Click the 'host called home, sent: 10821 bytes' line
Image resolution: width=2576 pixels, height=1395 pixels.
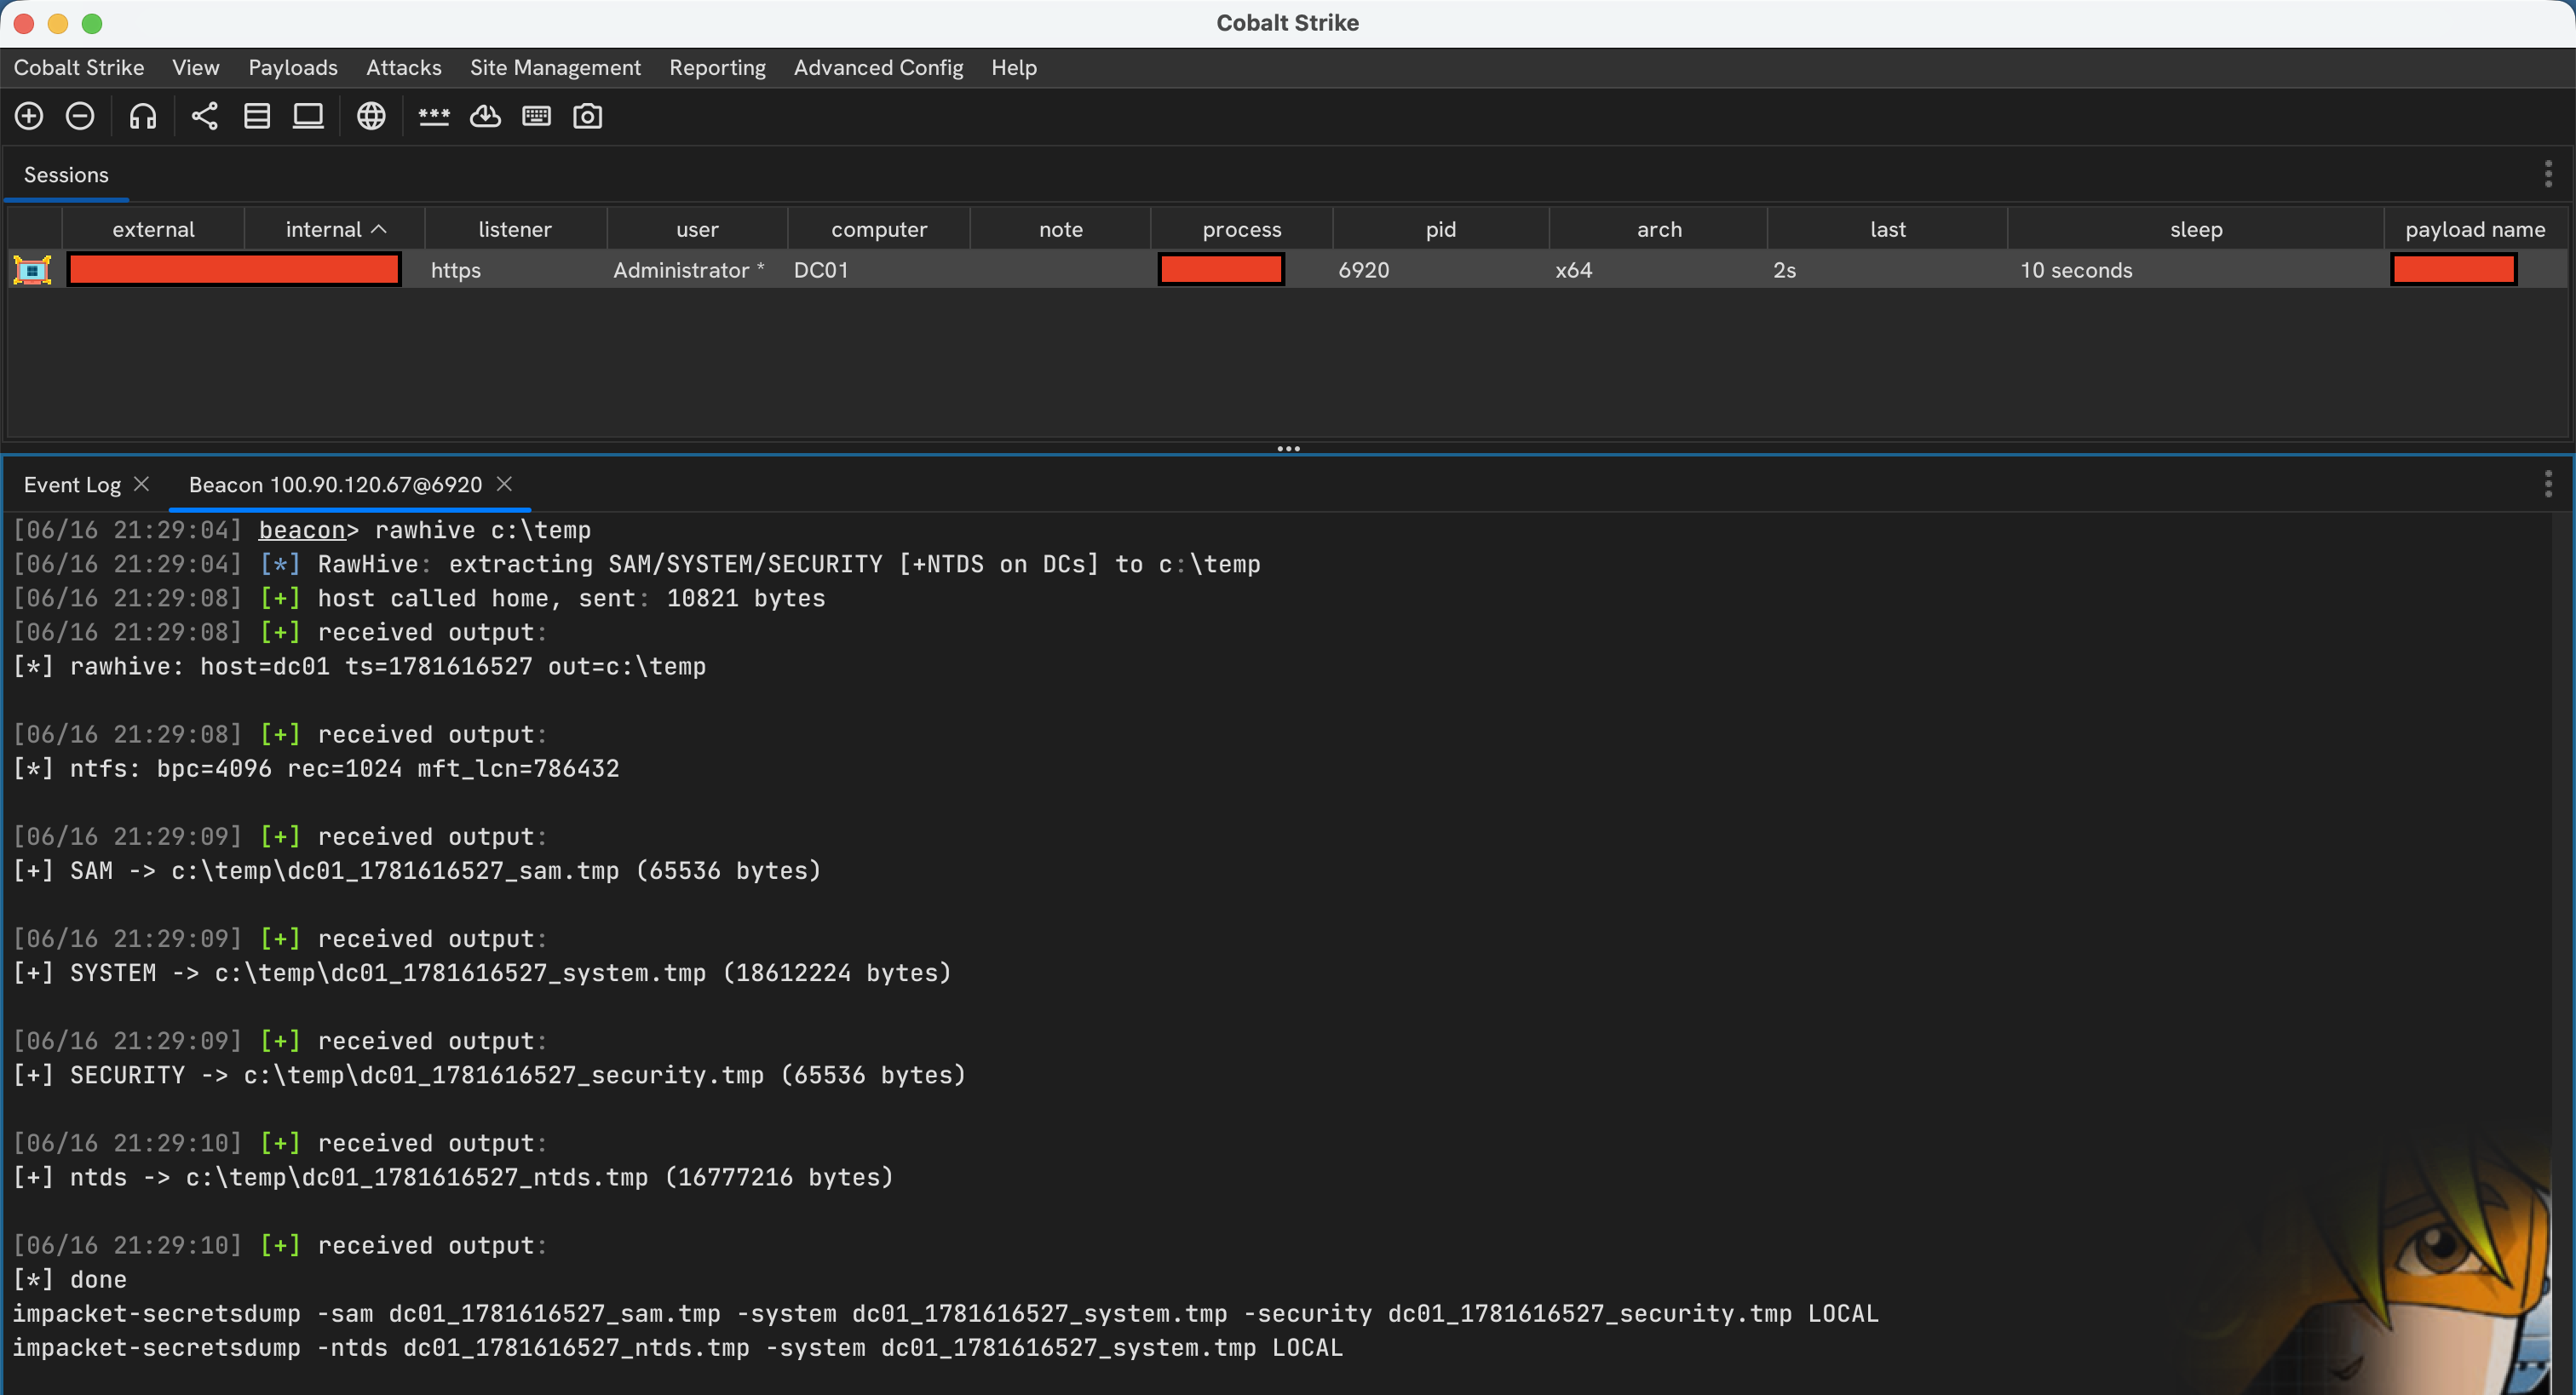pyautogui.click(x=419, y=598)
